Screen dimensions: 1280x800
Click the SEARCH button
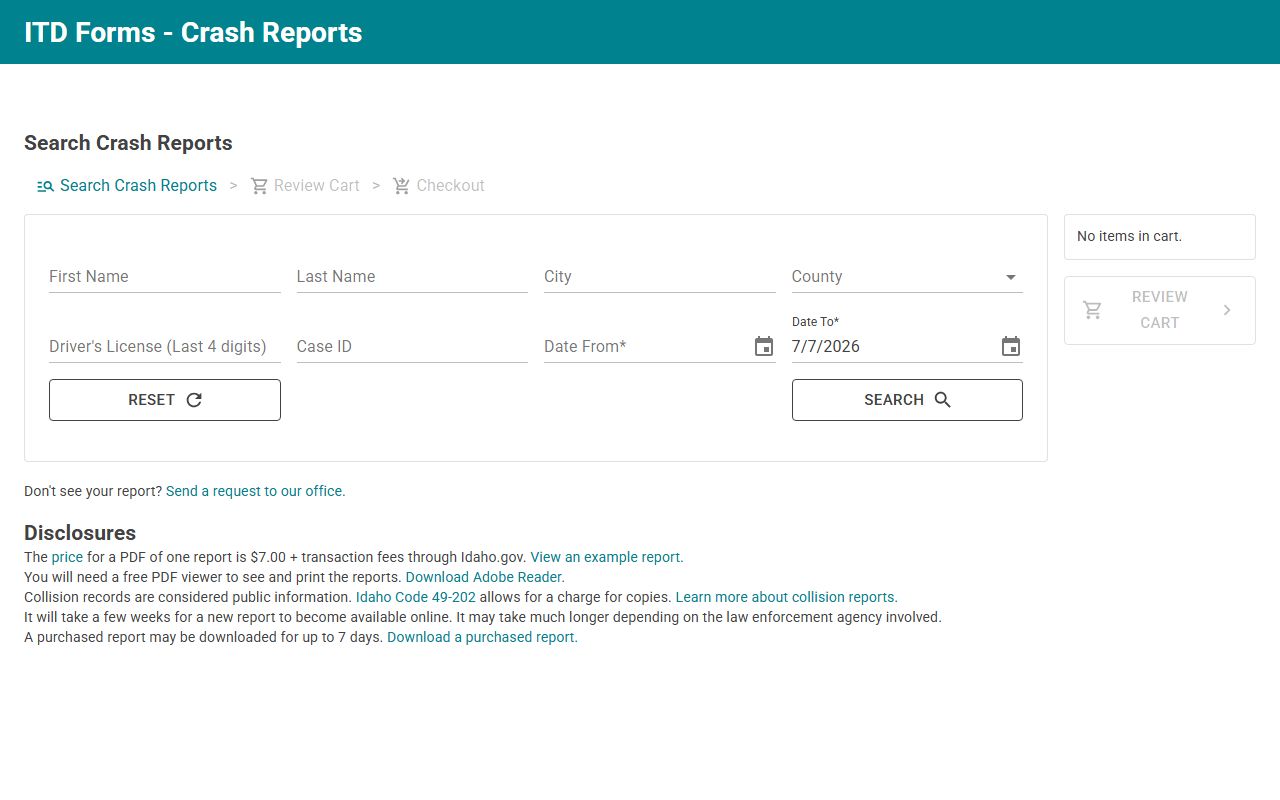[x=907, y=400]
